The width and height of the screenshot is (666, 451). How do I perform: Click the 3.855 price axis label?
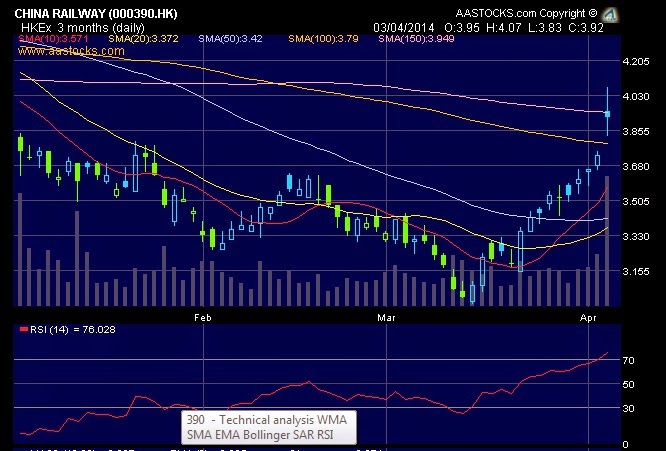click(x=635, y=132)
